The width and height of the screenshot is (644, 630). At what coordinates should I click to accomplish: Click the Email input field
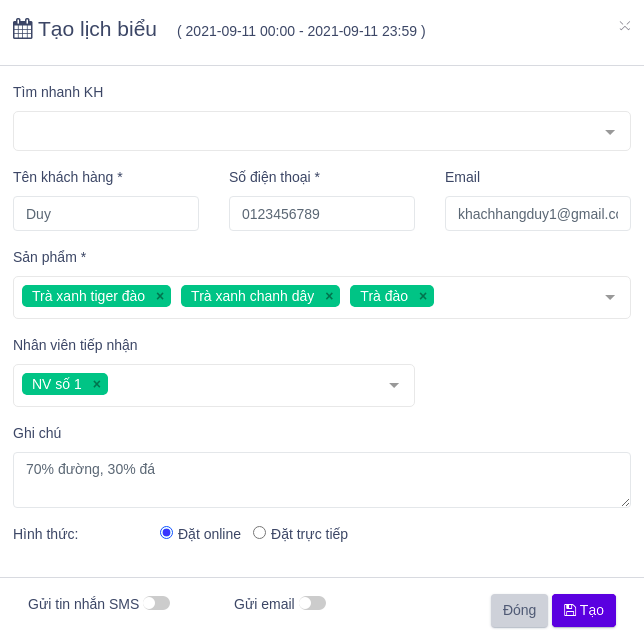tap(538, 214)
